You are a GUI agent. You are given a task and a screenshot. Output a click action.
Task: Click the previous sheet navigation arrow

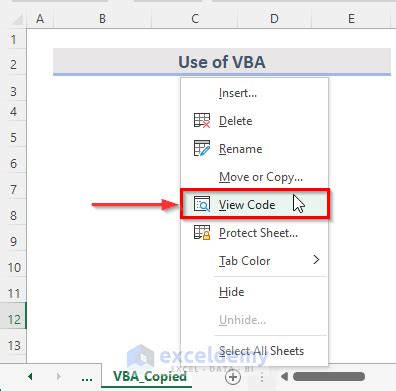30,377
